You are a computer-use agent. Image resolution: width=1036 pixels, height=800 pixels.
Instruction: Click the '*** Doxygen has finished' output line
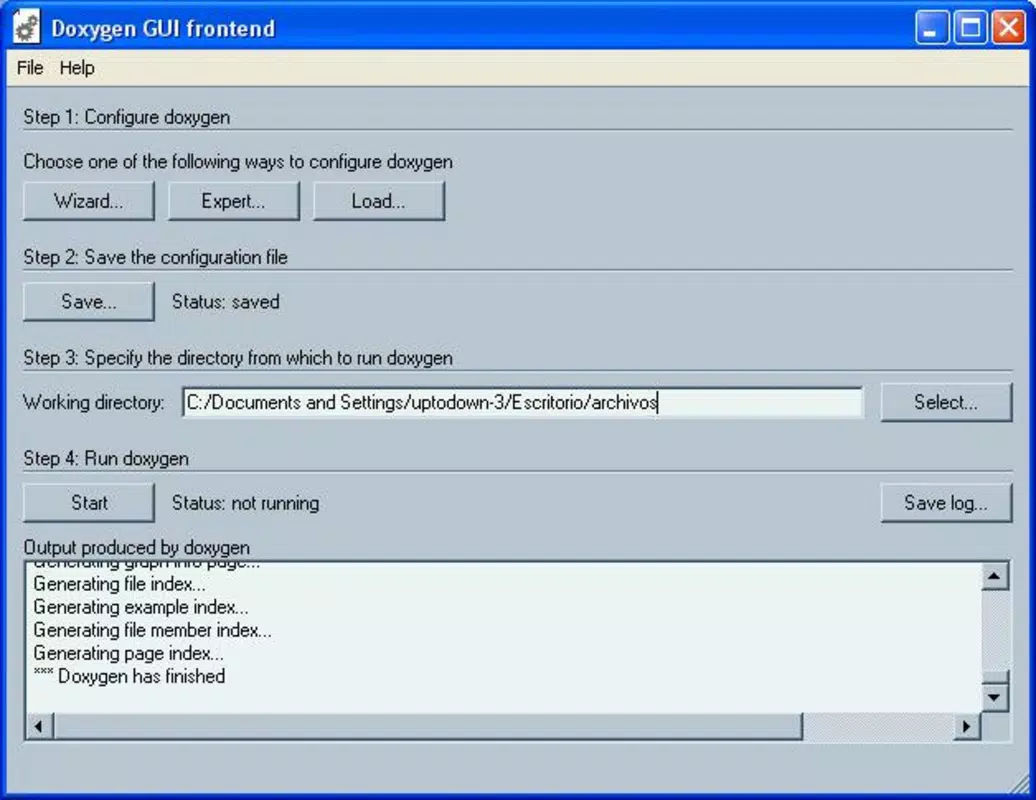pyautogui.click(x=129, y=676)
